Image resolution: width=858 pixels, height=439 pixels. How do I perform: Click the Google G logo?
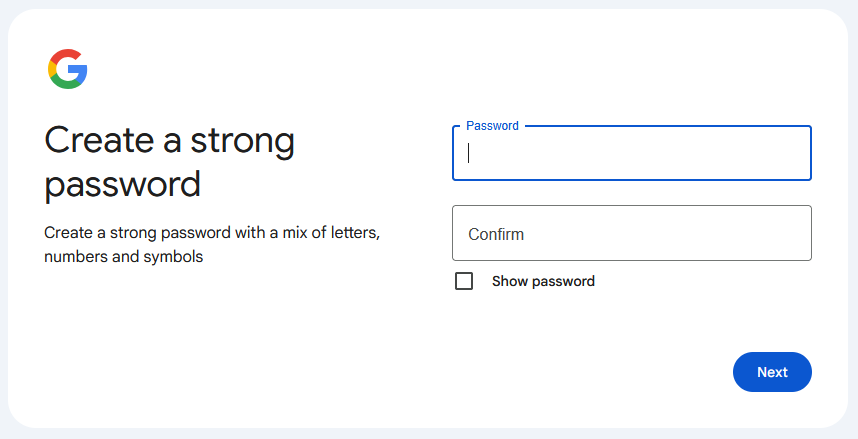pyautogui.click(x=68, y=69)
